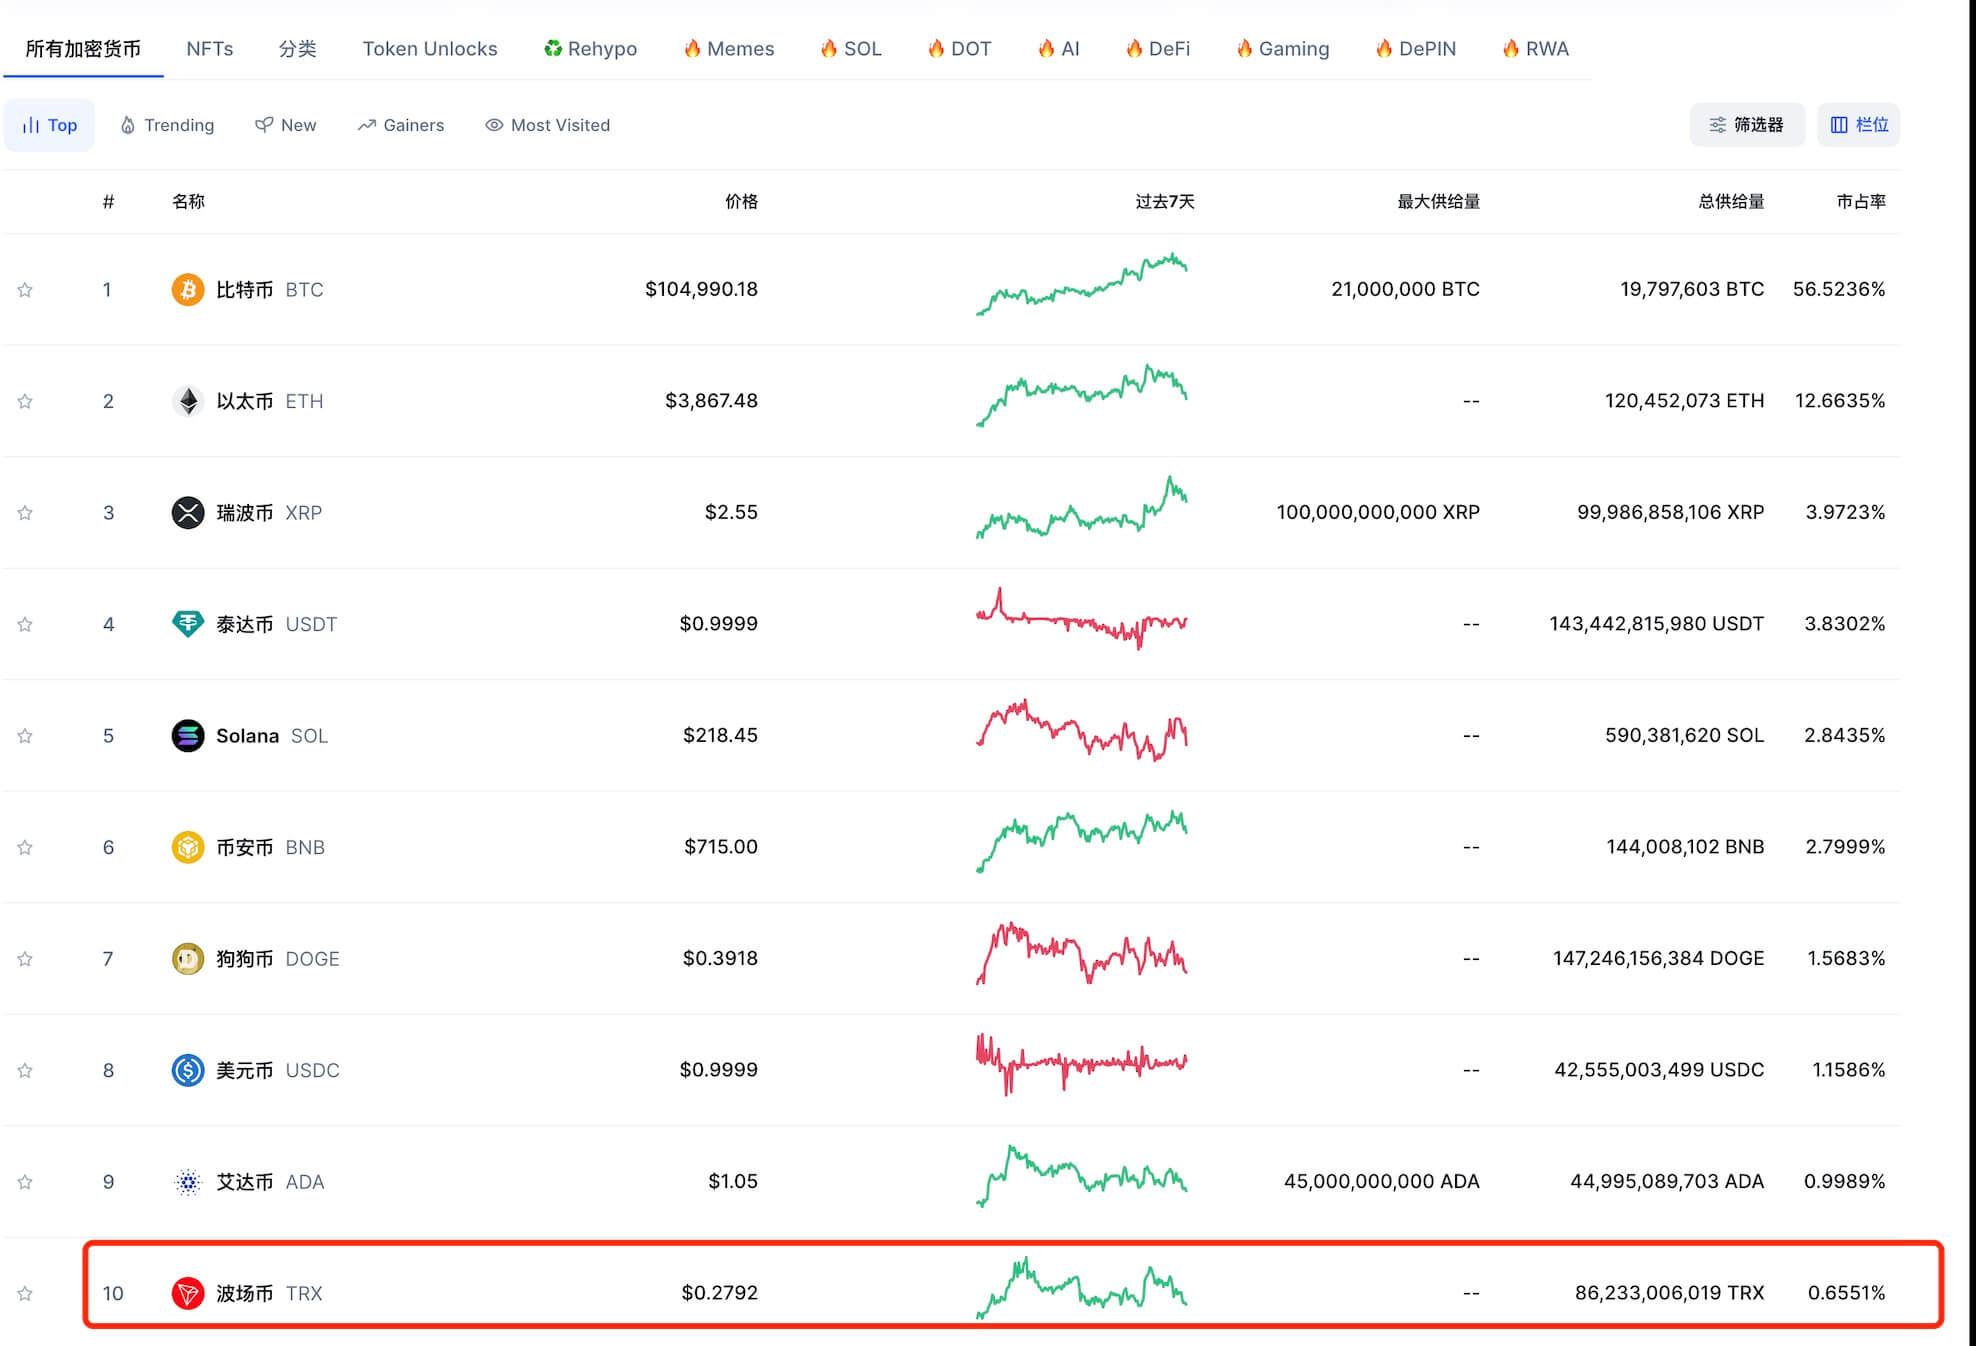Click the recycle icon beside Rehypo
The image size is (1976, 1346).
coord(553,48)
